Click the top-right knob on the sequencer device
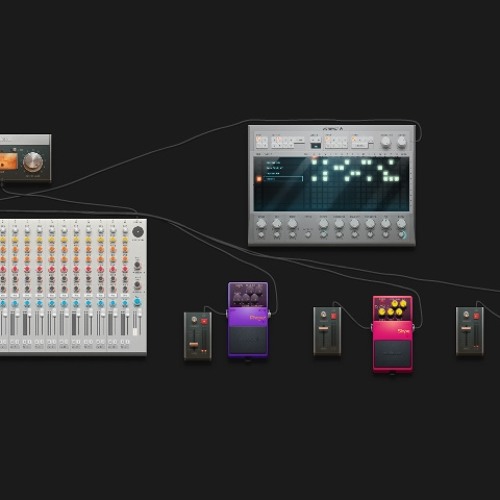This screenshot has width=500, height=500. 402,142
